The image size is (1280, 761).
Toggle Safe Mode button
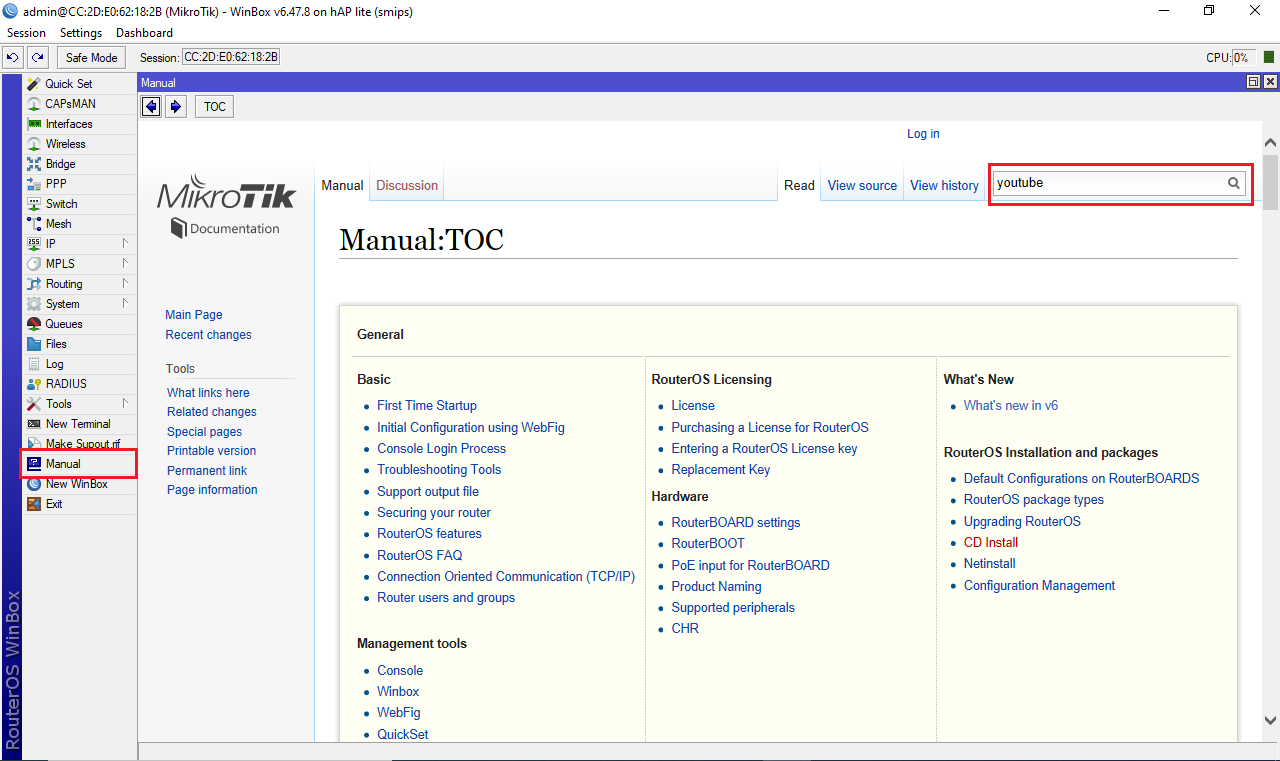pos(92,58)
